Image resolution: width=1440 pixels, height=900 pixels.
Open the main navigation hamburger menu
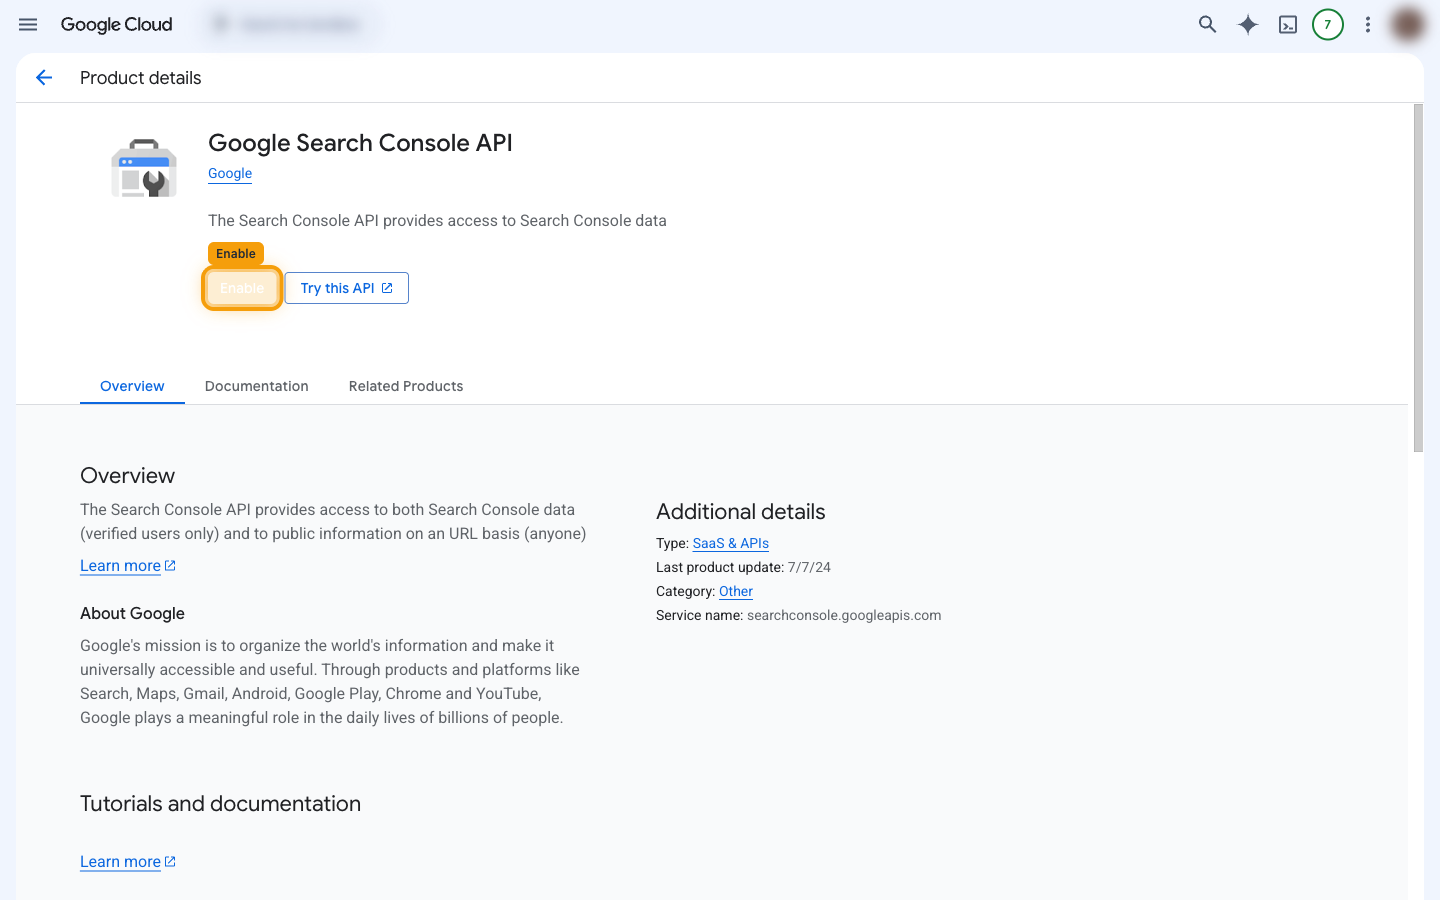pyautogui.click(x=28, y=24)
